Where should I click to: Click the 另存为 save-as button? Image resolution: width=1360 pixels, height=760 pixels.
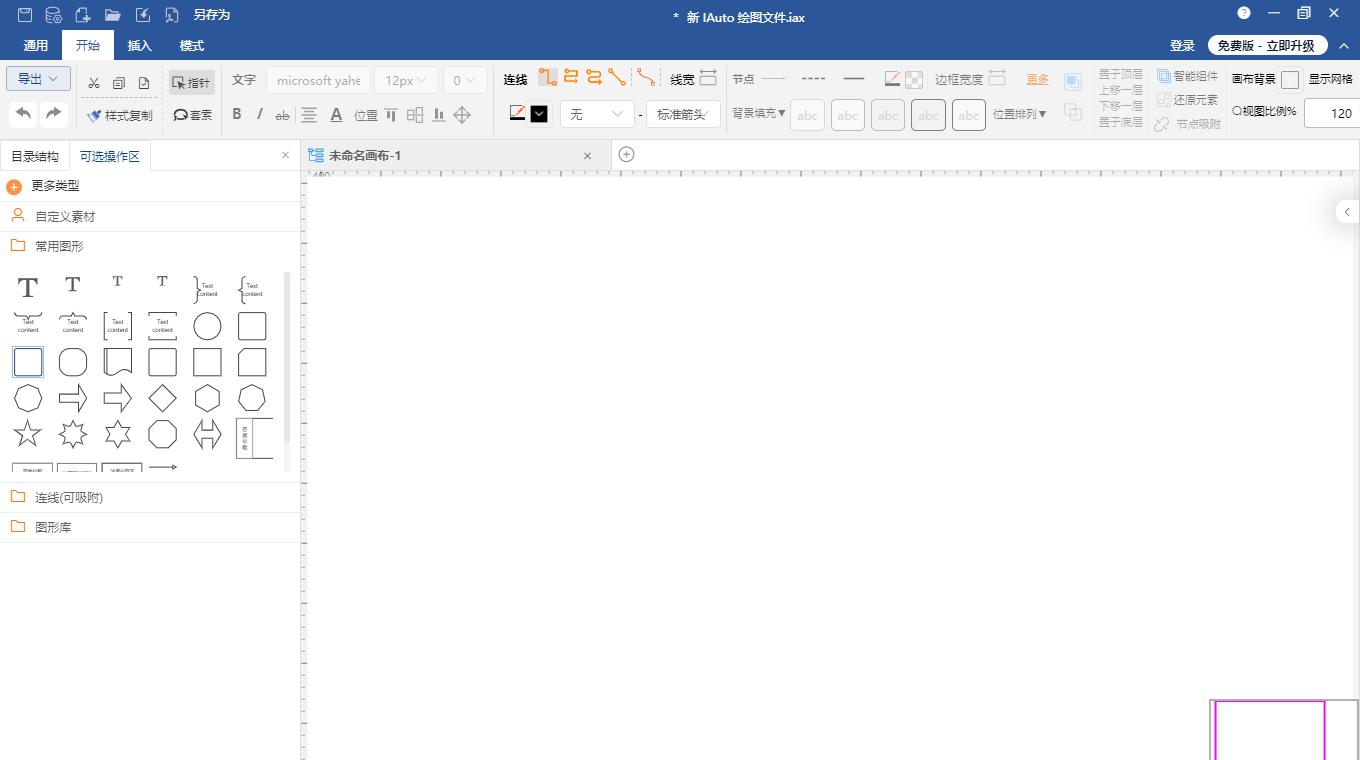pos(212,15)
